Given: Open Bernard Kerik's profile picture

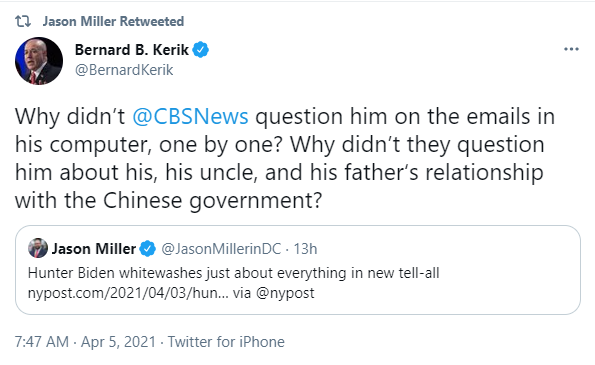Looking at the screenshot, I should (39, 61).
